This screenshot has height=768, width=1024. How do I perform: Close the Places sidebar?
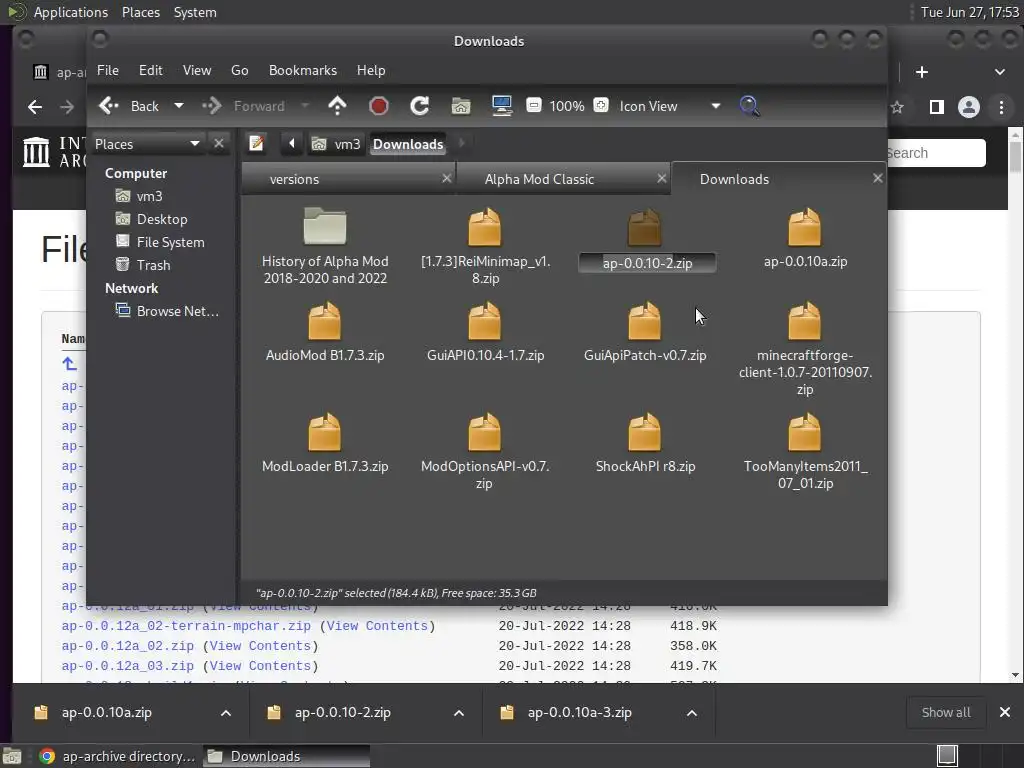coord(219,143)
